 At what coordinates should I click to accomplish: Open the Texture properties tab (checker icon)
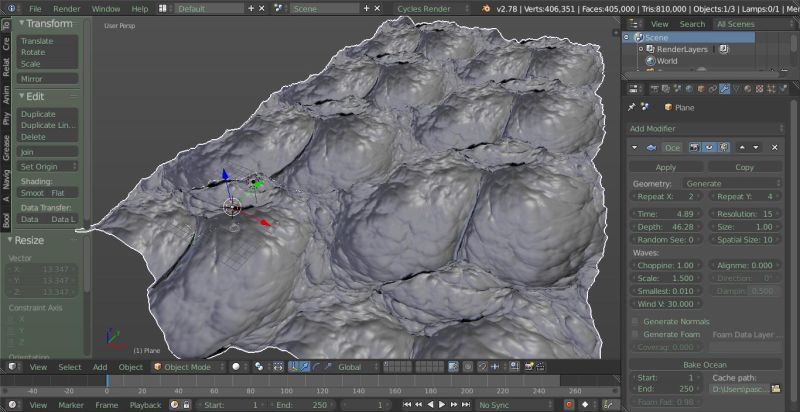(759, 89)
